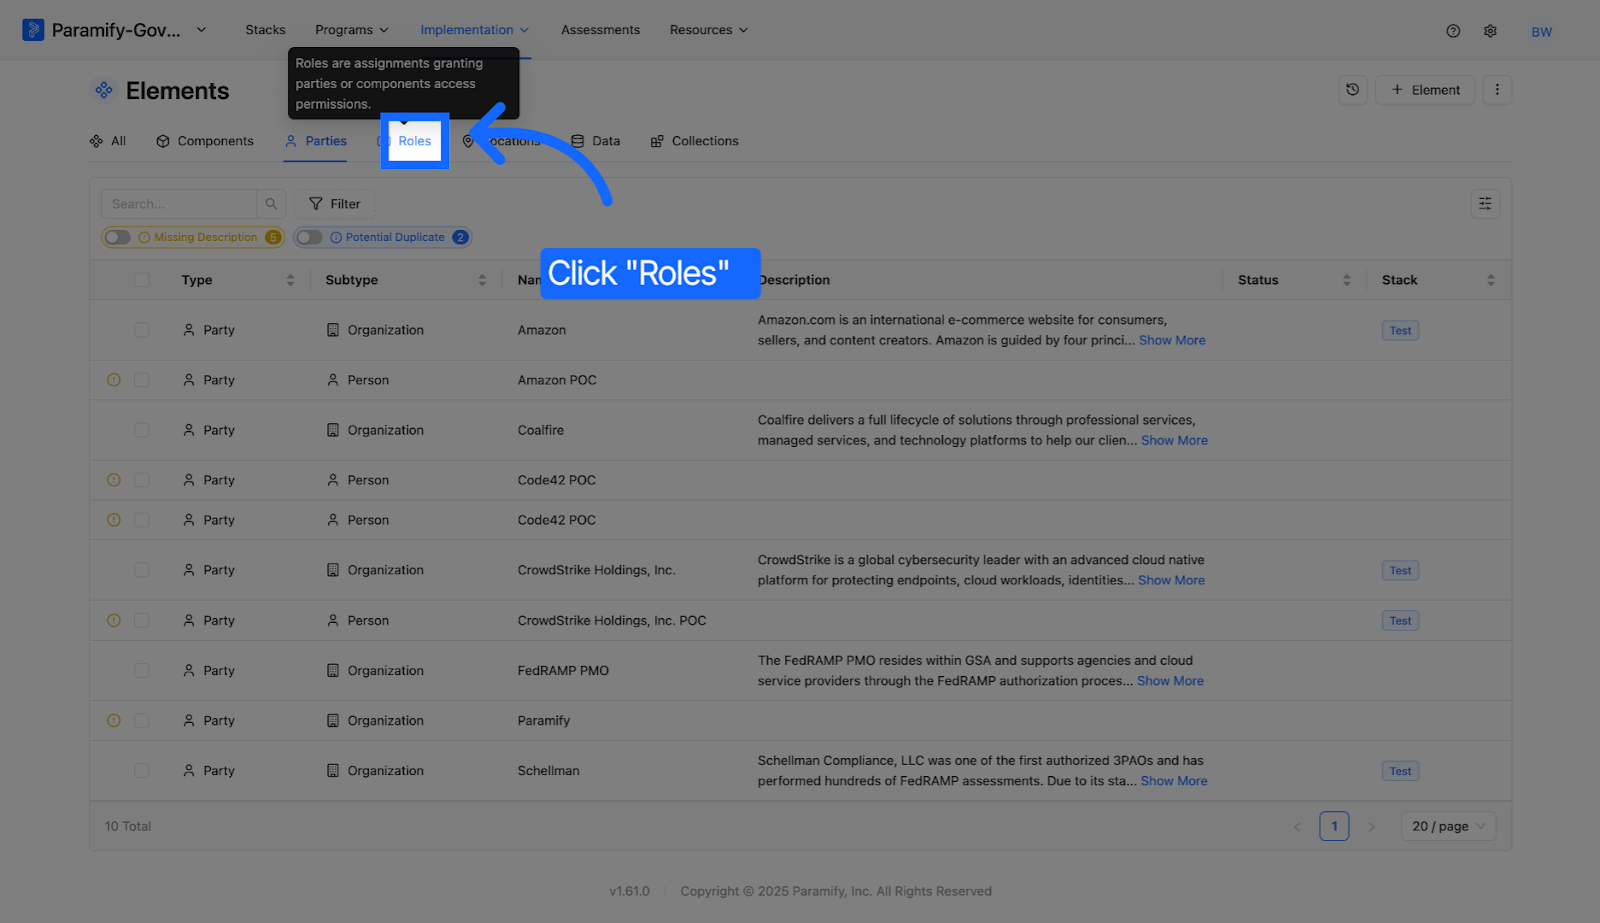Switch to the Data tab
This screenshot has height=923, width=1600.
tap(595, 141)
